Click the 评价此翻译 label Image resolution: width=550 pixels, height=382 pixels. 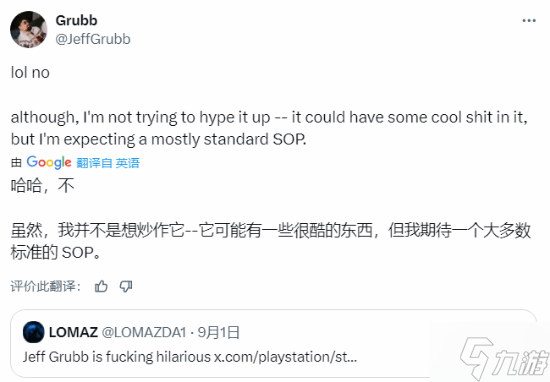pos(46,286)
